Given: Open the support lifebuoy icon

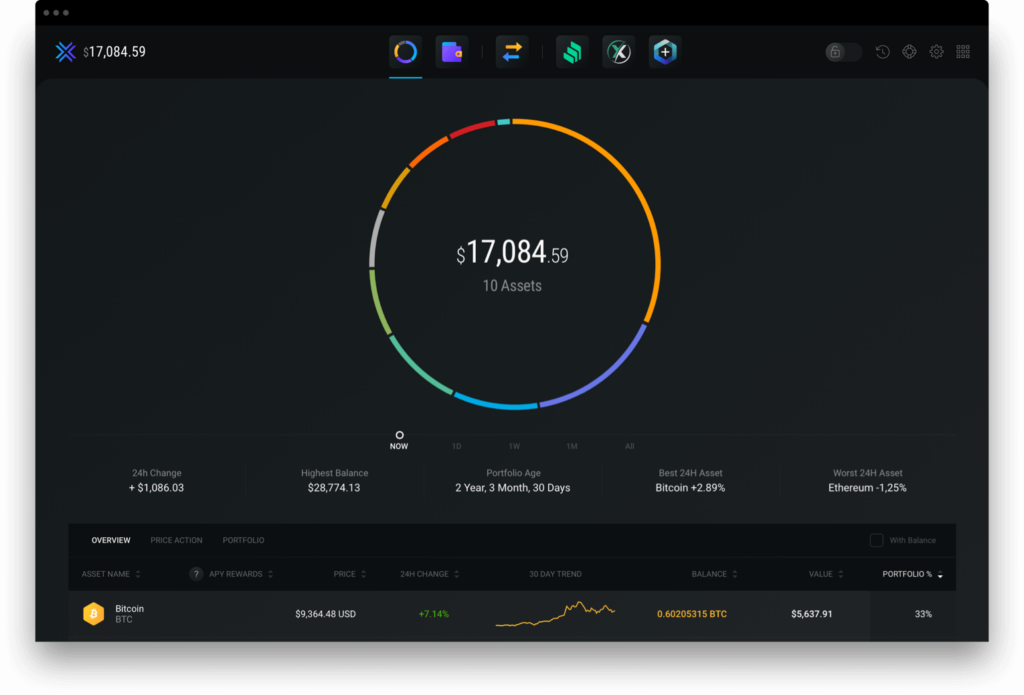Looking at the screenshot, I should coord(909,52).
